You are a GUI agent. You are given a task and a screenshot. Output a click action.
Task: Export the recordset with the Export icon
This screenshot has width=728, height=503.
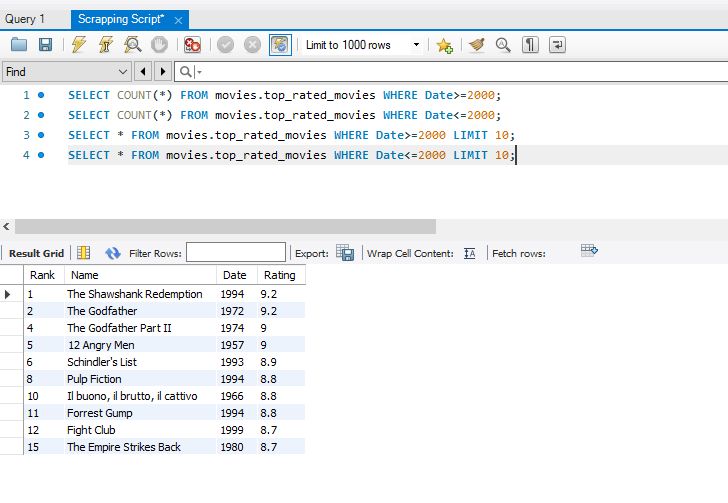[x=345, y=253]
